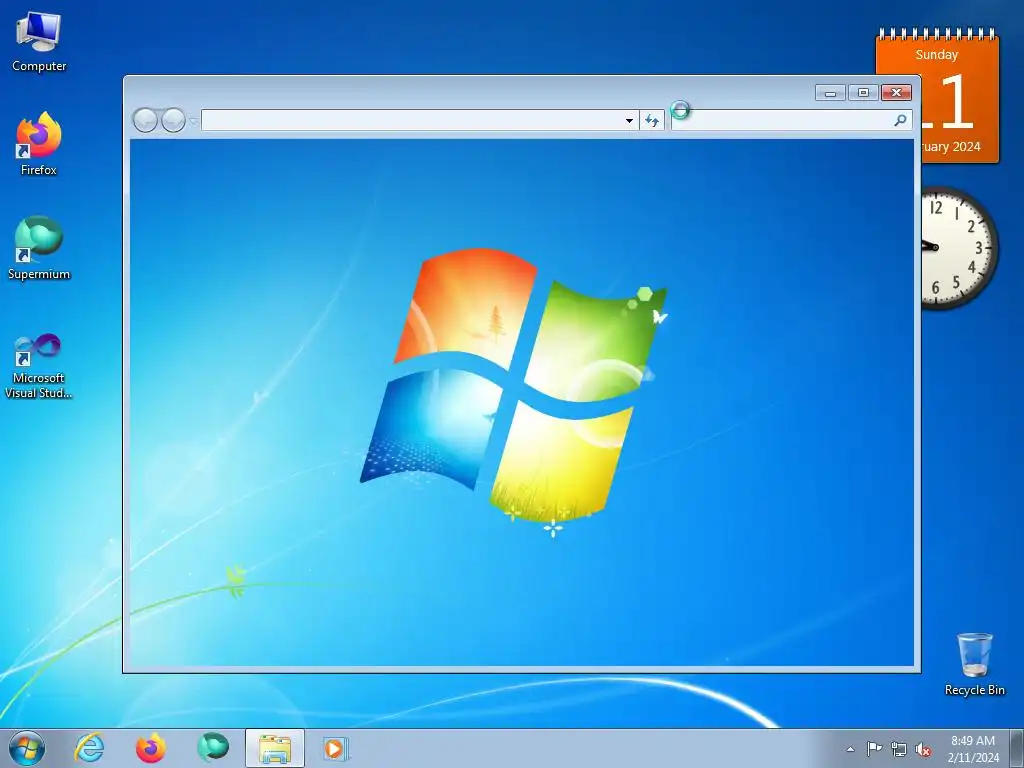This screenshot has height=768, width=1024.
Task: Open the Action Center flag icon
Action: (874, 749)
